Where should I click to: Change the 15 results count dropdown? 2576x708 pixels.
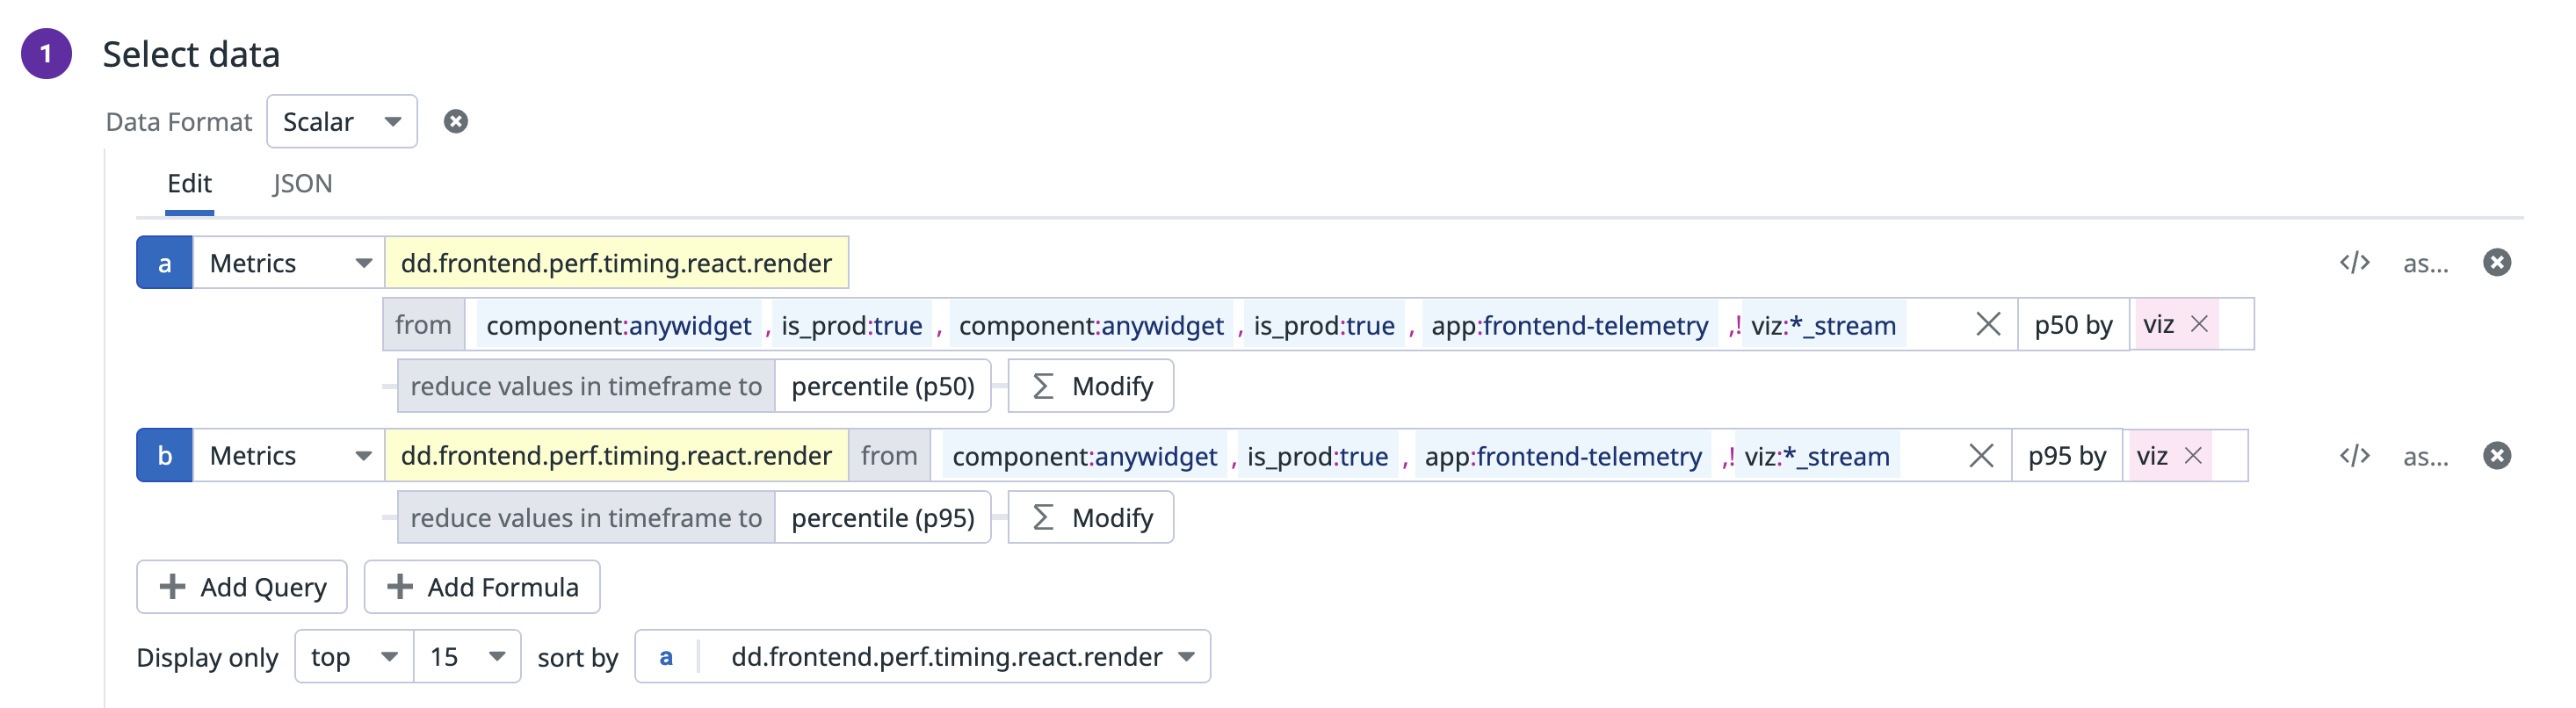coord(467,657)
